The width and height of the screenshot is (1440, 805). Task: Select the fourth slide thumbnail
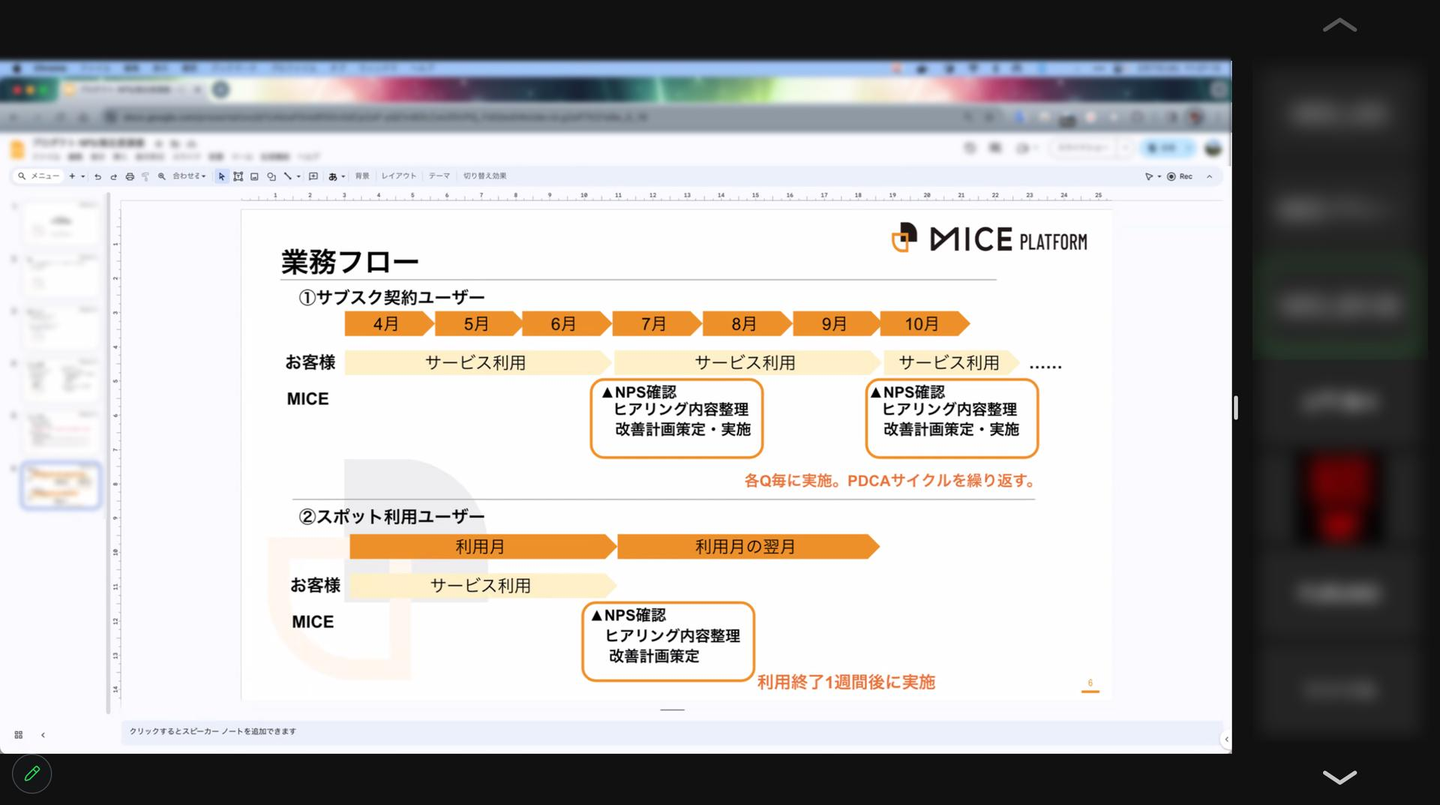pos(60,380)
